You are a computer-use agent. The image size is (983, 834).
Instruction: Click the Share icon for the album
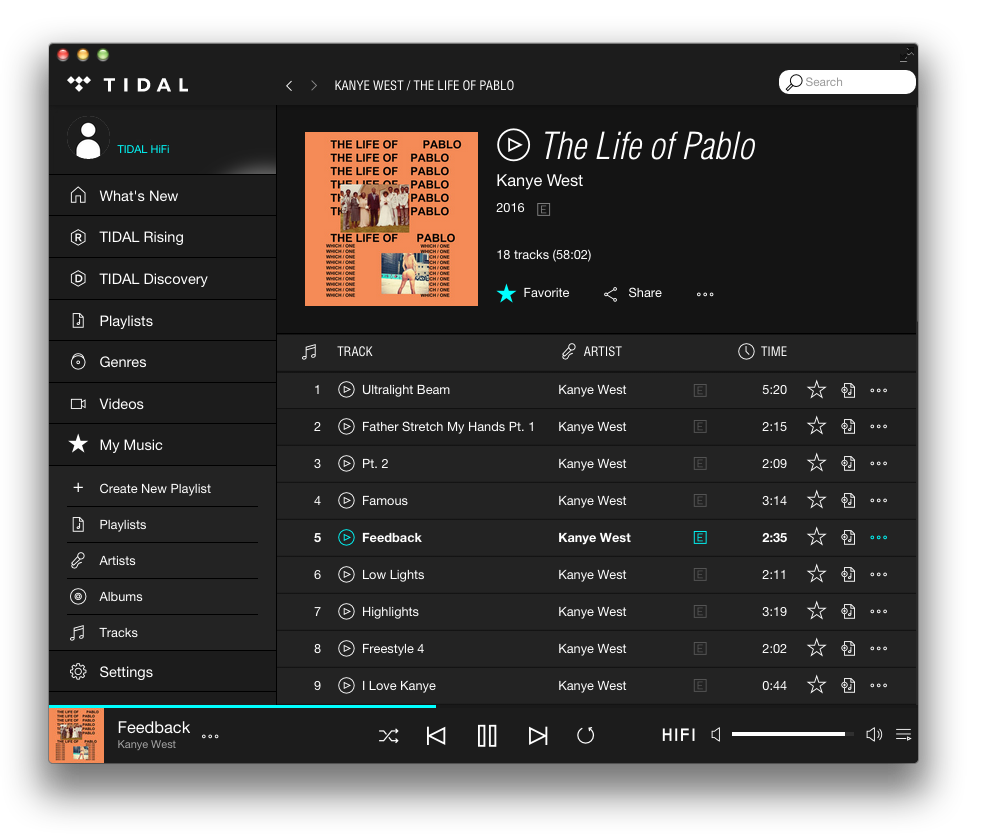tap(611, 294)
